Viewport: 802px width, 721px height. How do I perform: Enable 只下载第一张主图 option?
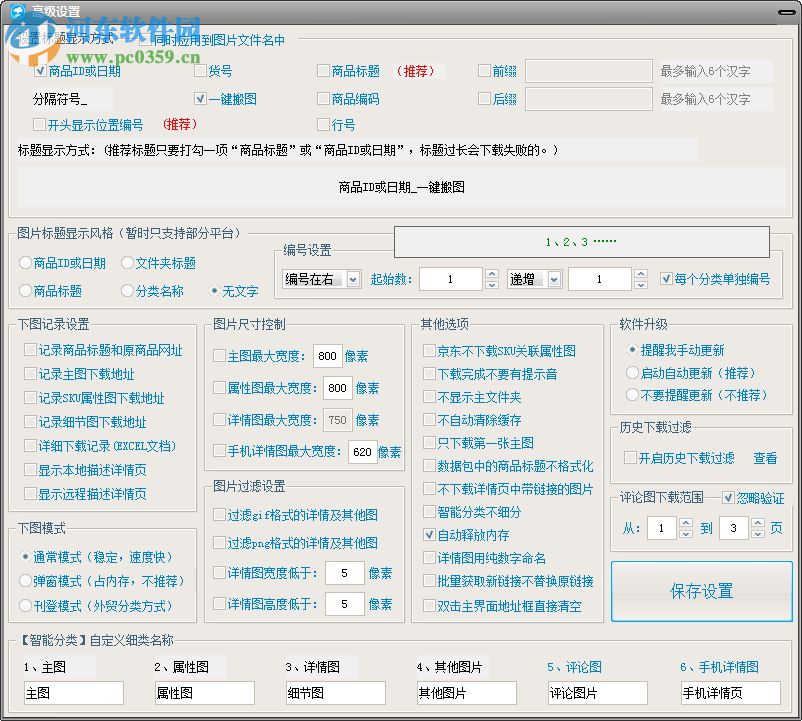[429, 442]
